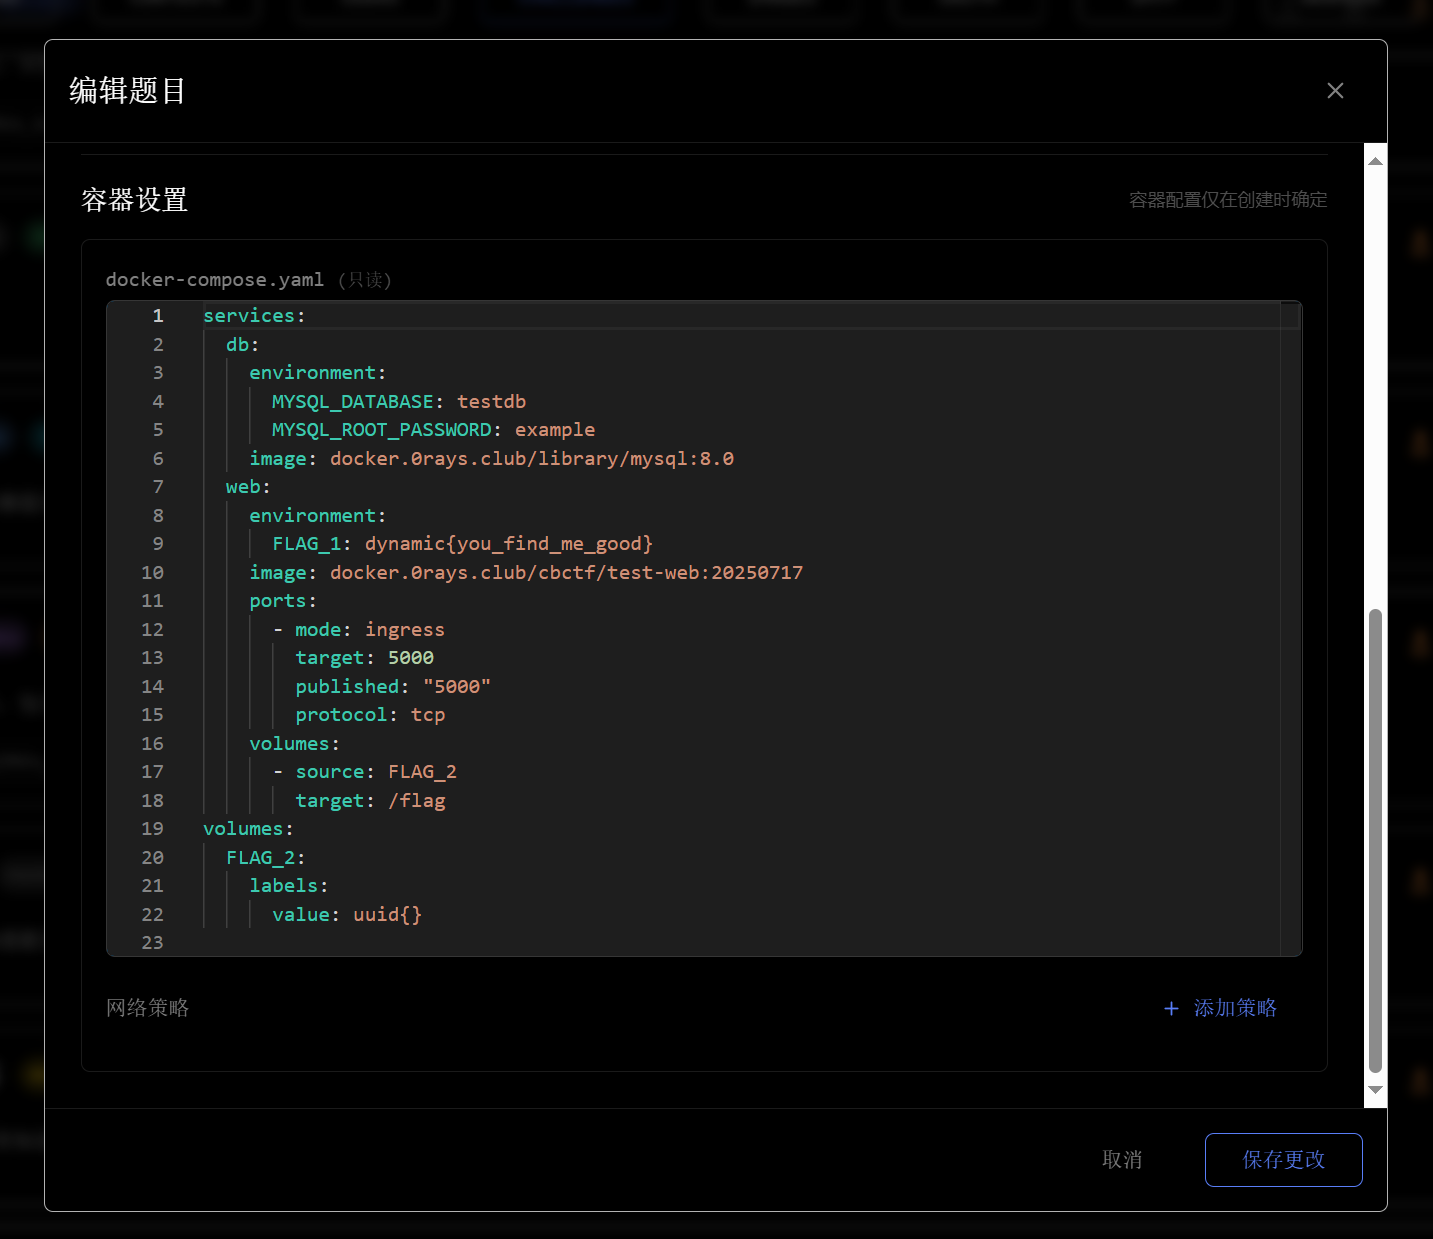Click the dialog scrollbar up arrow
This screenshot has height=1239, width=1433.
(x=1375, y=161)
